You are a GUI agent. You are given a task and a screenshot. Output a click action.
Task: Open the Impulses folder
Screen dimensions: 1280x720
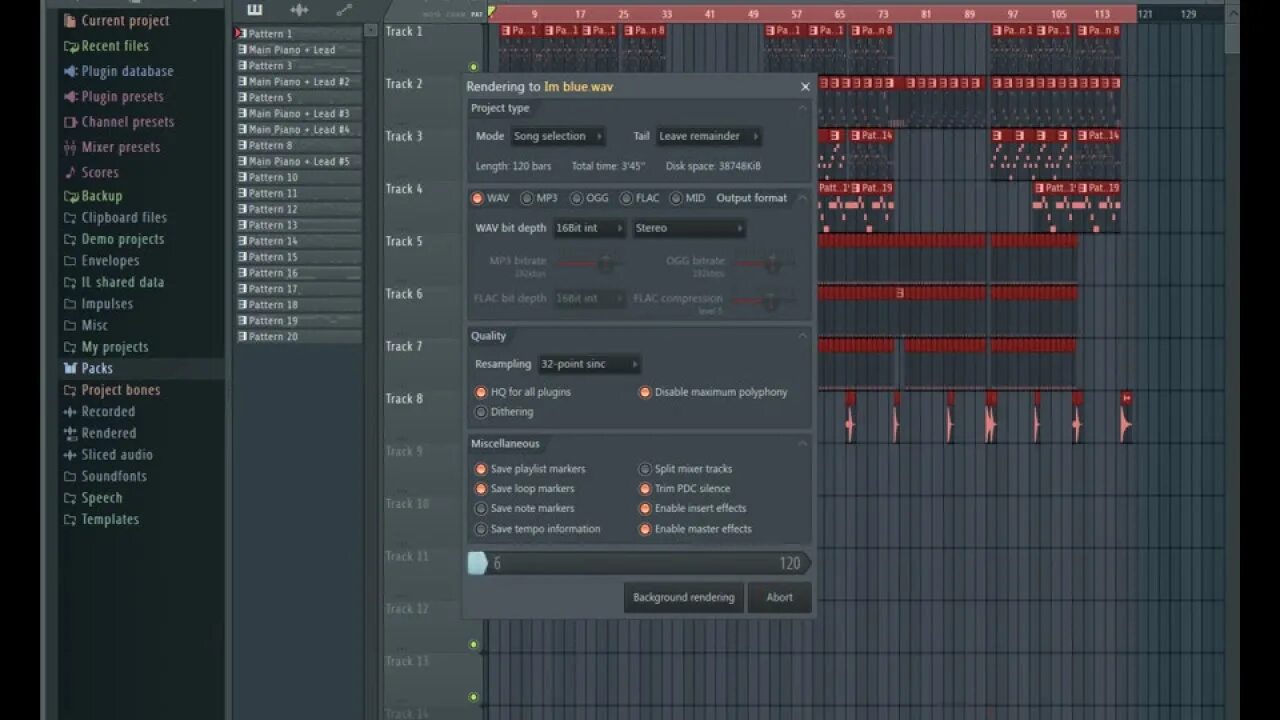click(x=97, y=304)
